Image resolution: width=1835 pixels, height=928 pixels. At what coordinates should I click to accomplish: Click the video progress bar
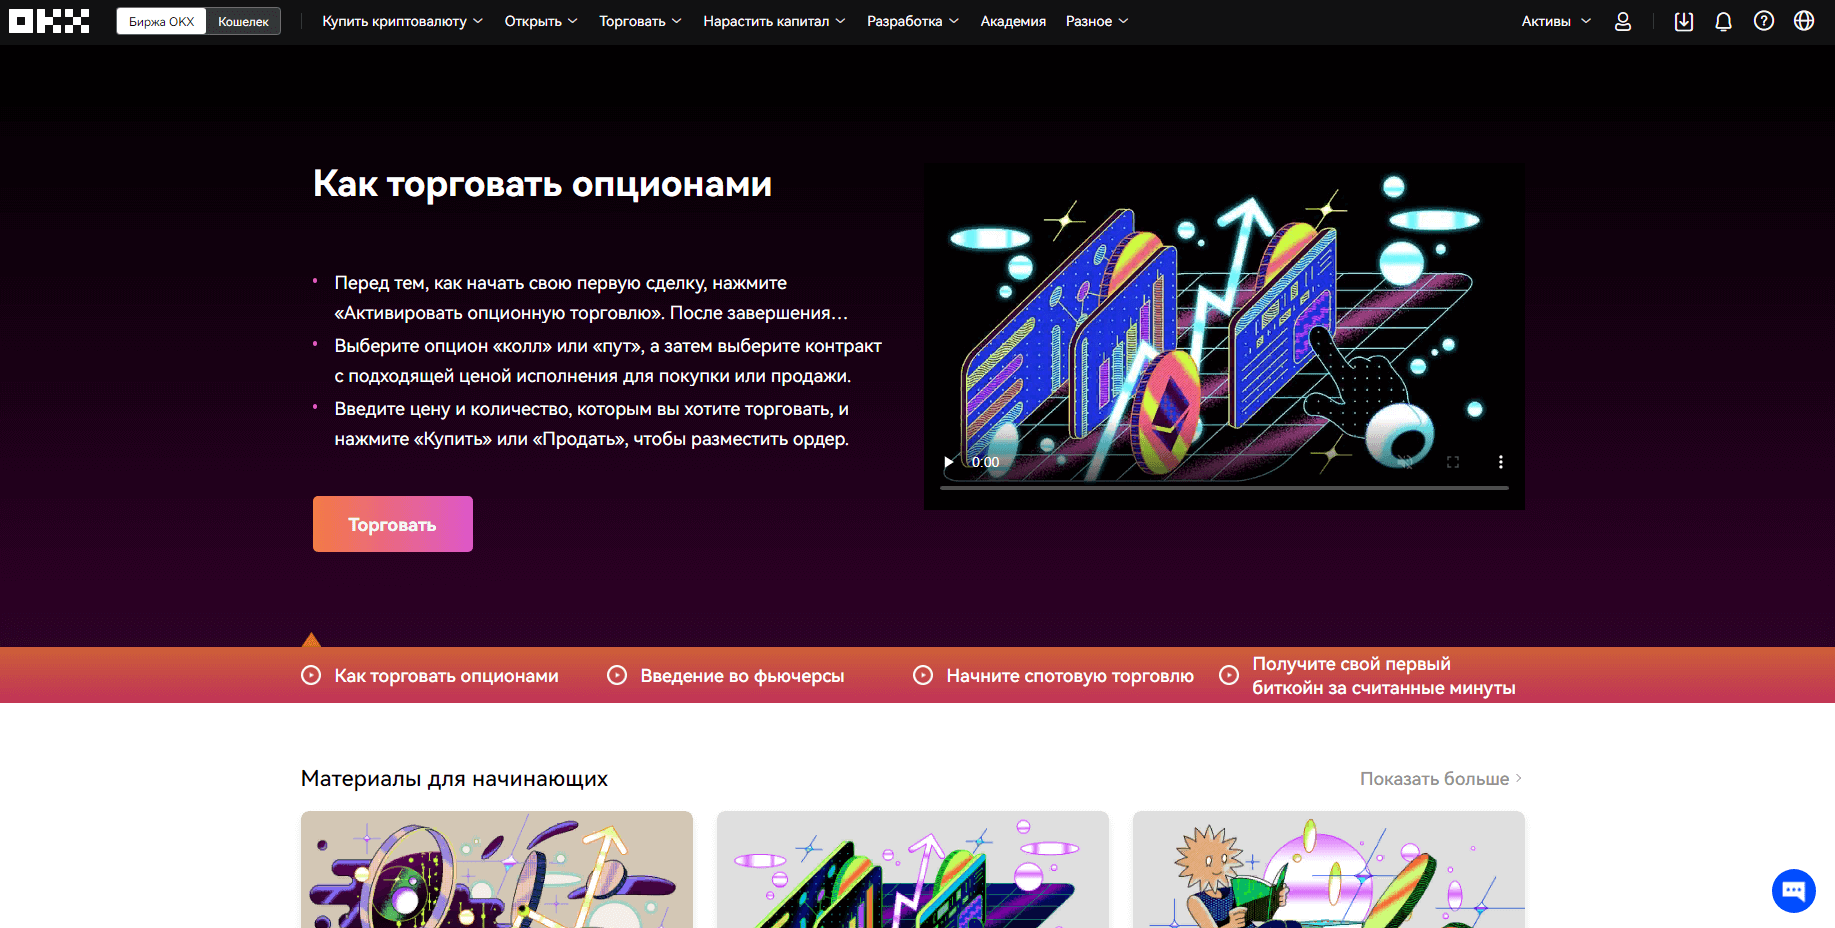click(x=1224, y=488)
